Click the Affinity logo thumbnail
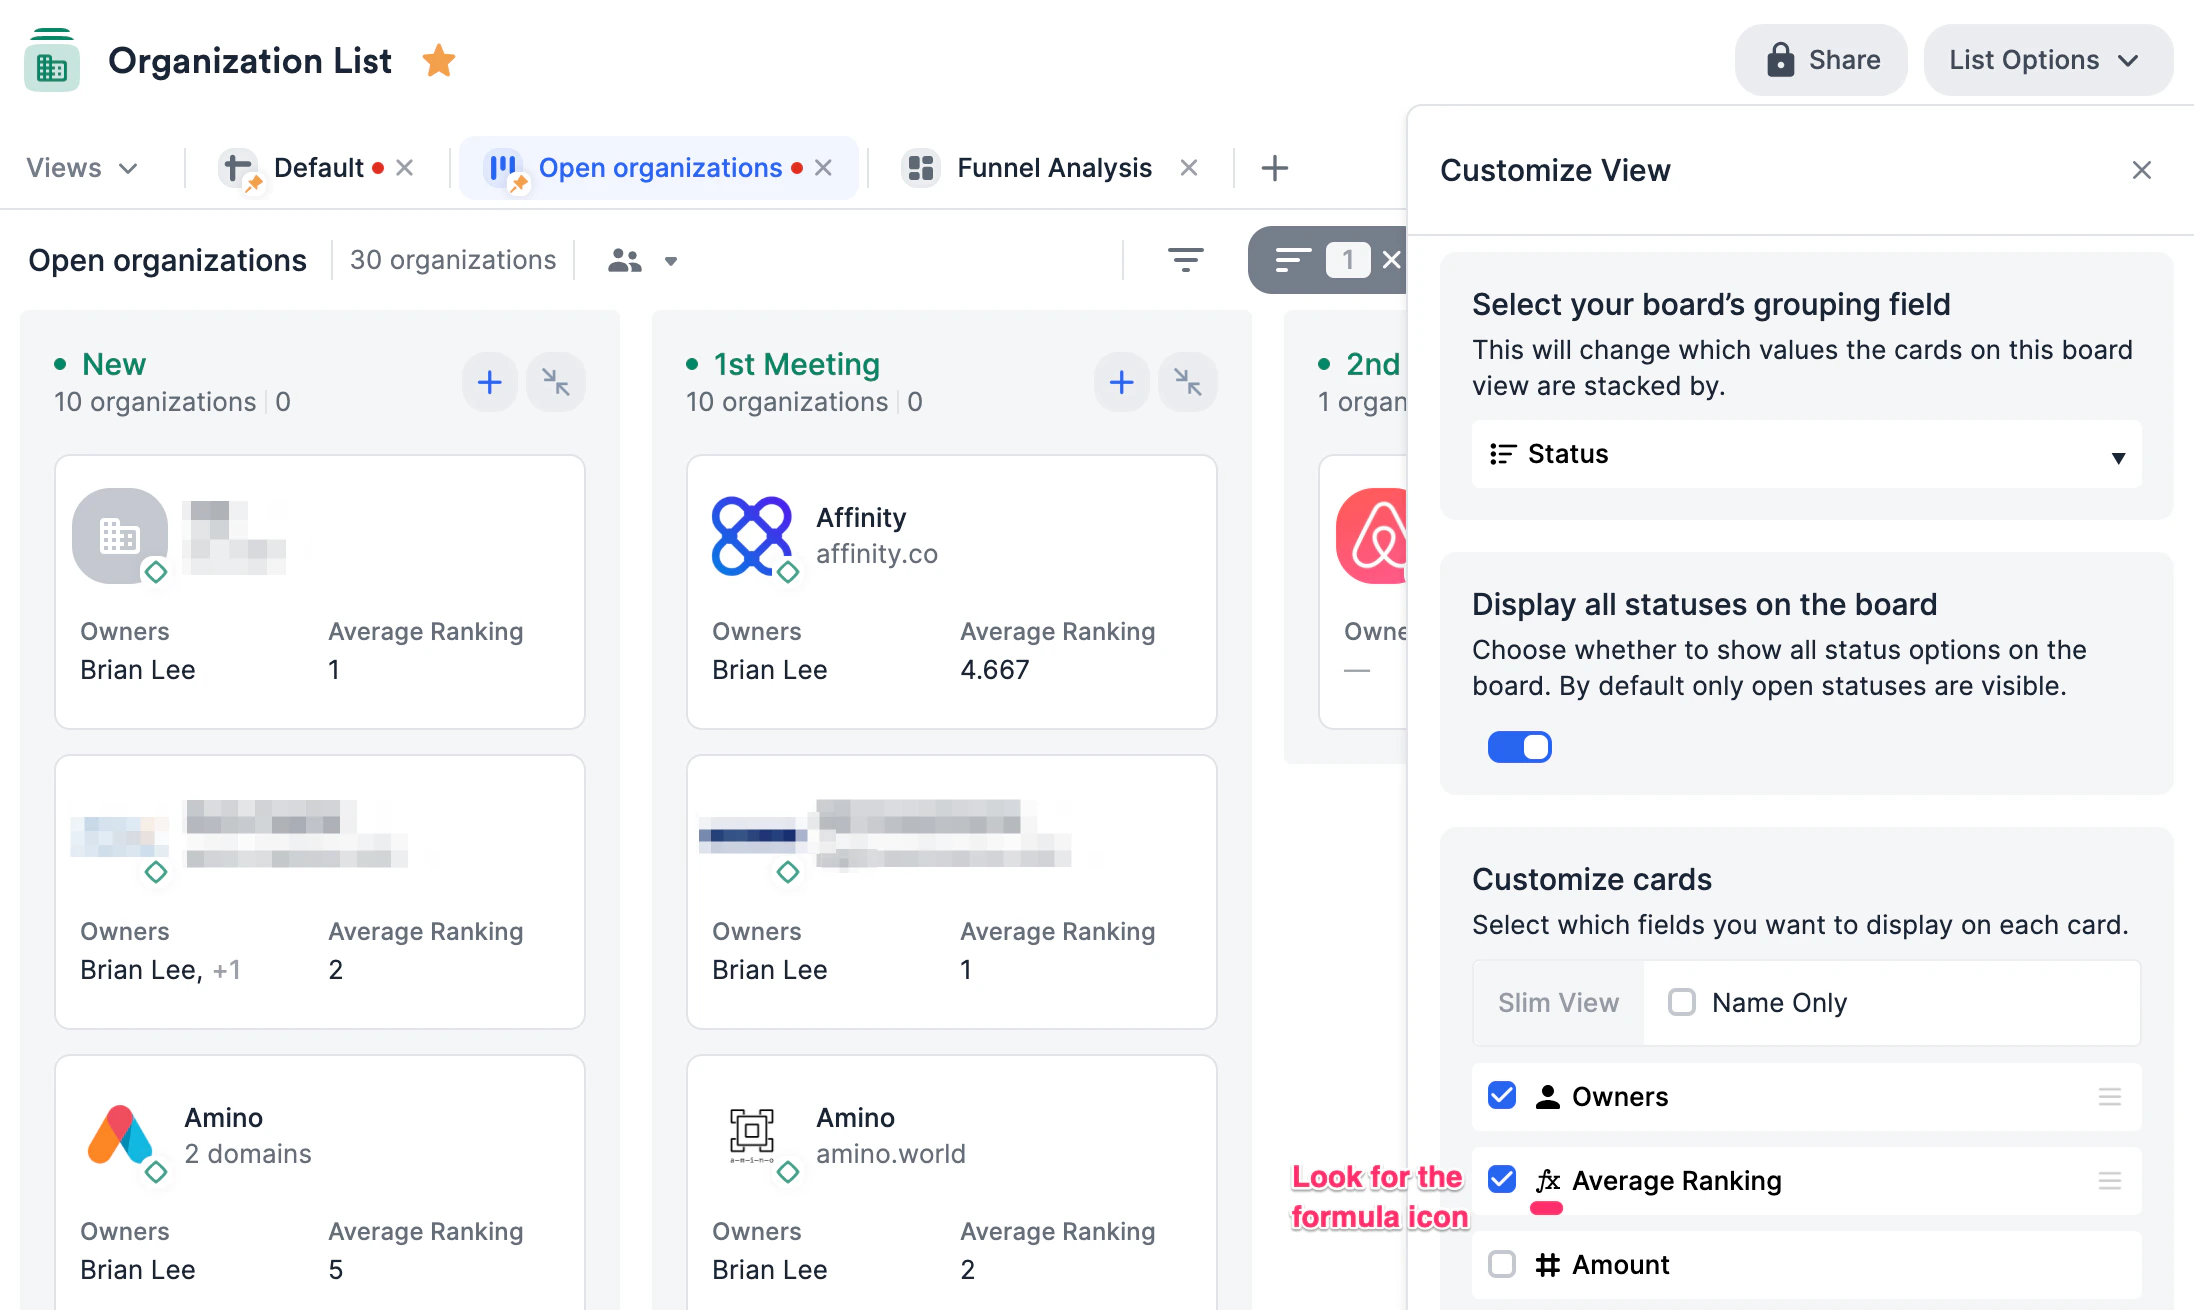Viewport: 2194px width, 1310px height. (x=751, y=536)
